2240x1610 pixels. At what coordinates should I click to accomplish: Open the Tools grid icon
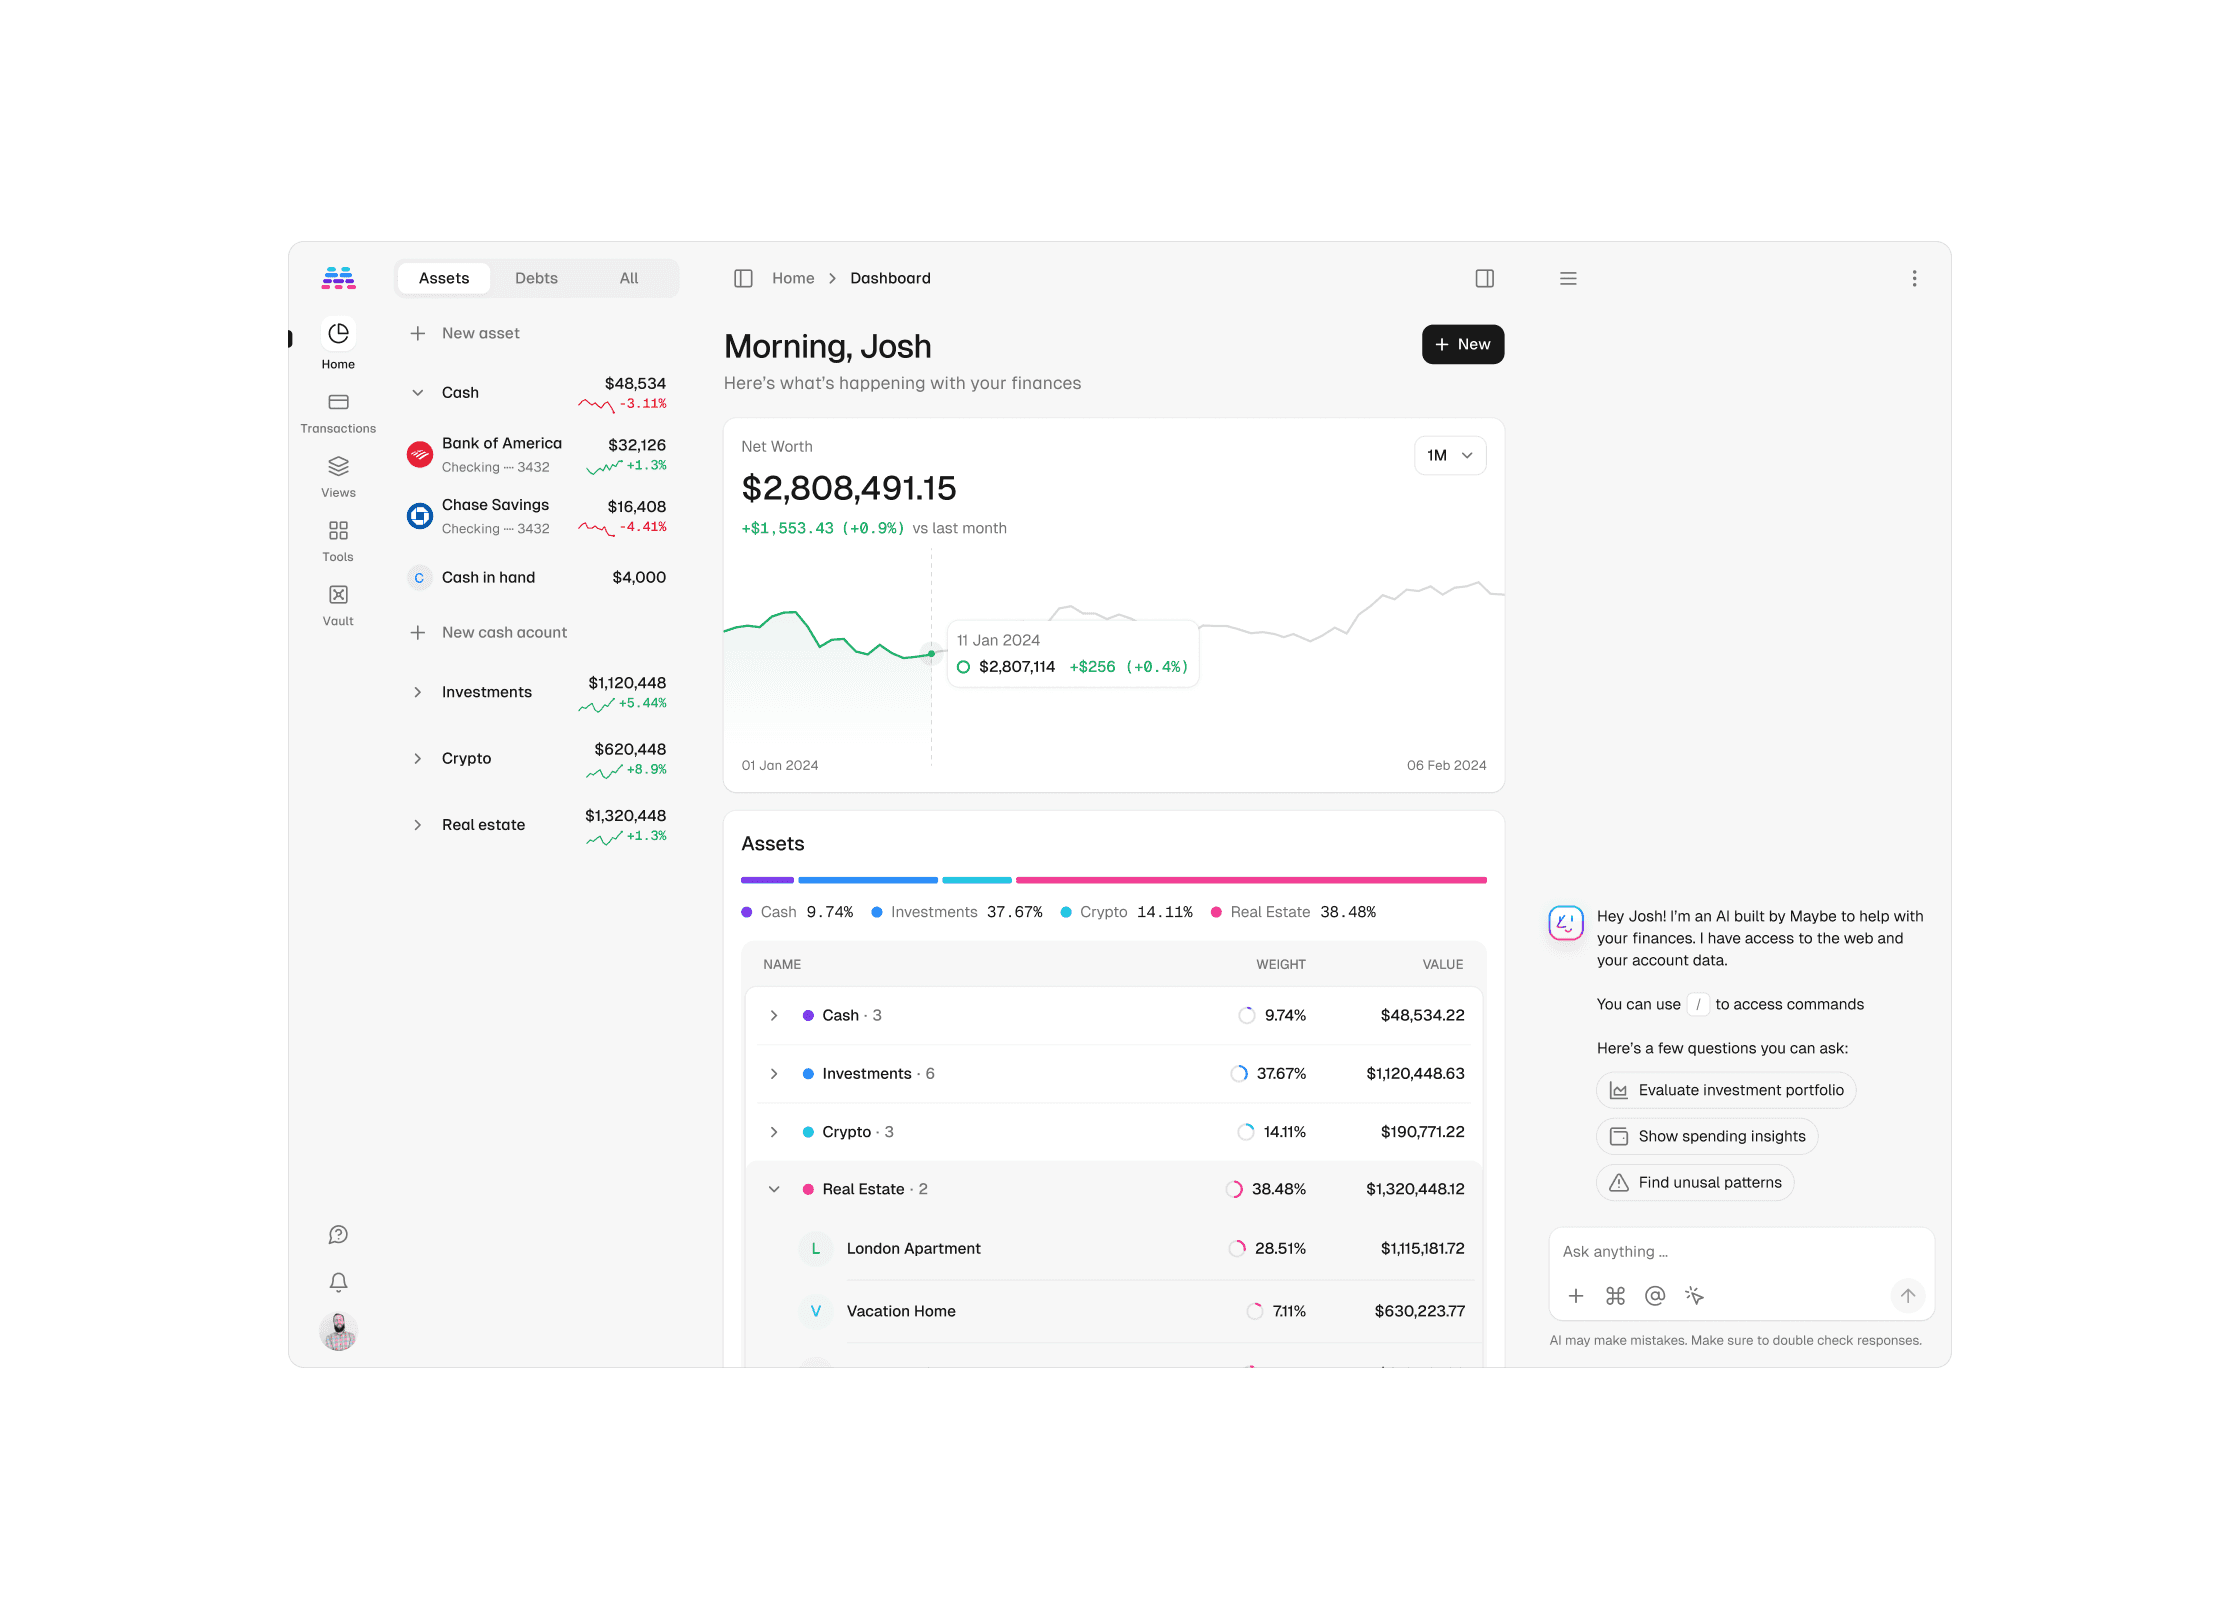click(x=338, y=531)
